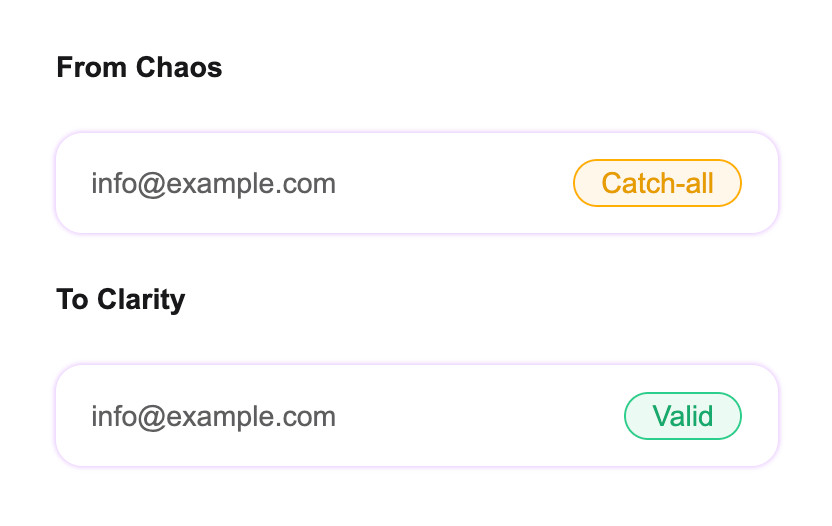This screenshot has width=832, height=526.
Task: Click info in the Valid card email
Action: coord(114,416)
